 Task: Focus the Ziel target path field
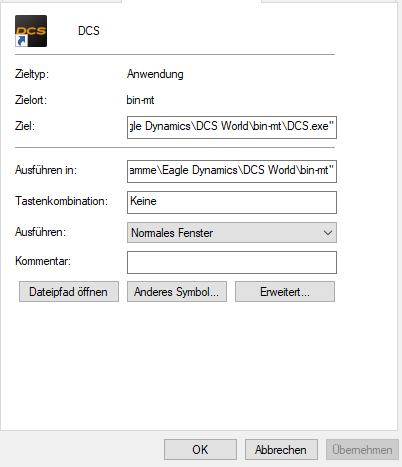point(232,127)
